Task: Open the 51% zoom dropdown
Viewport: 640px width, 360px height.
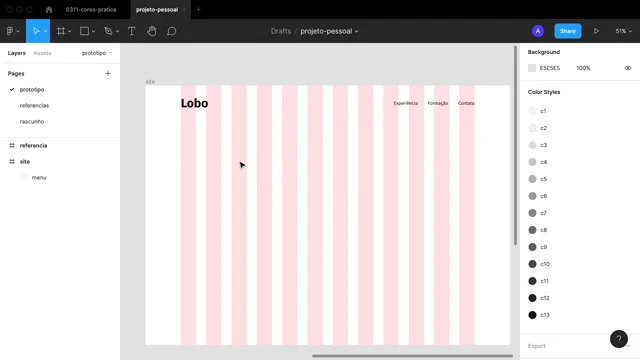Action: [624, 31]
